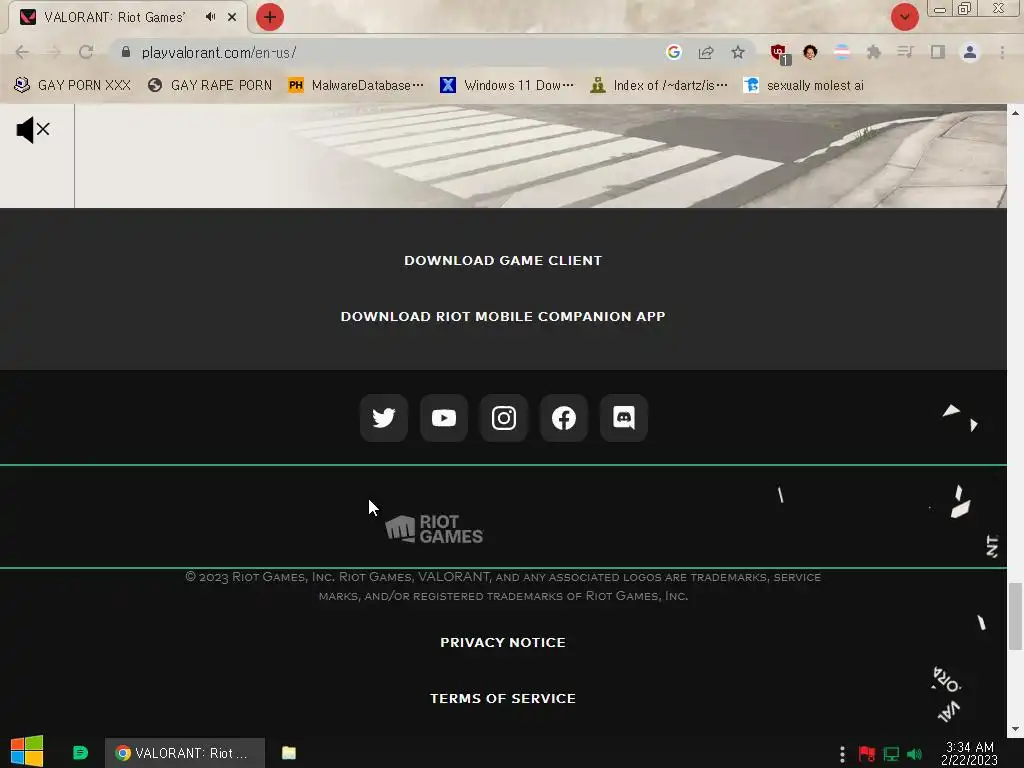Open File Explorer from taskbar
The image size is (1024, 768).
pyautogui.click(x=289, y=753)
